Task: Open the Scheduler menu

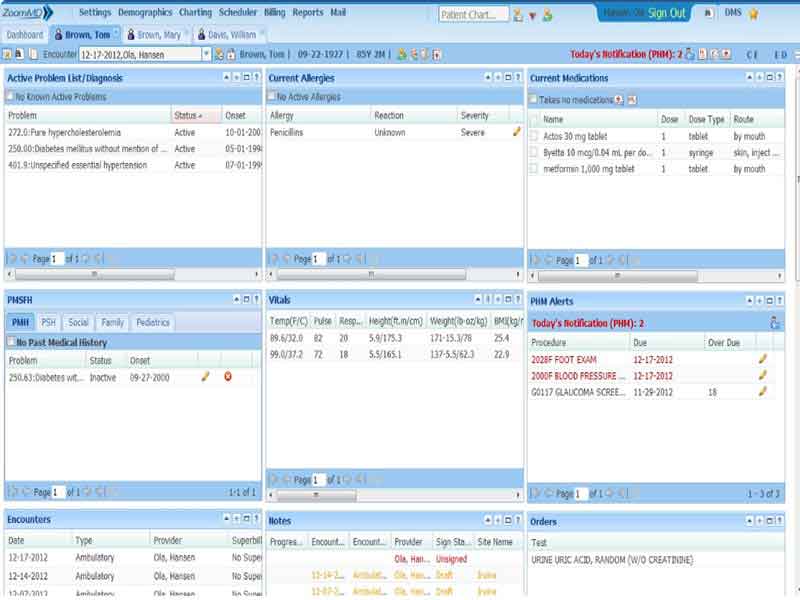Action: click(238, 12)
